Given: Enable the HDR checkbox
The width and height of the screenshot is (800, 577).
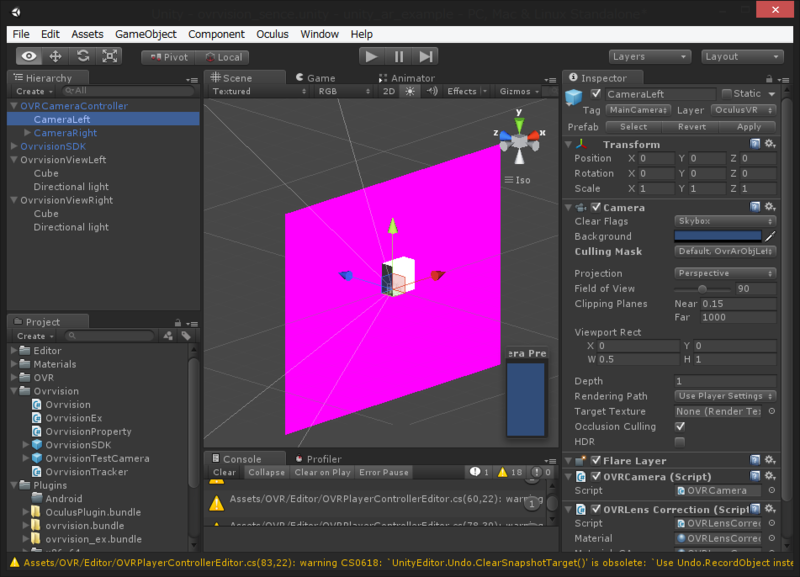Looking at the screenshot, I should pos(680,441).
